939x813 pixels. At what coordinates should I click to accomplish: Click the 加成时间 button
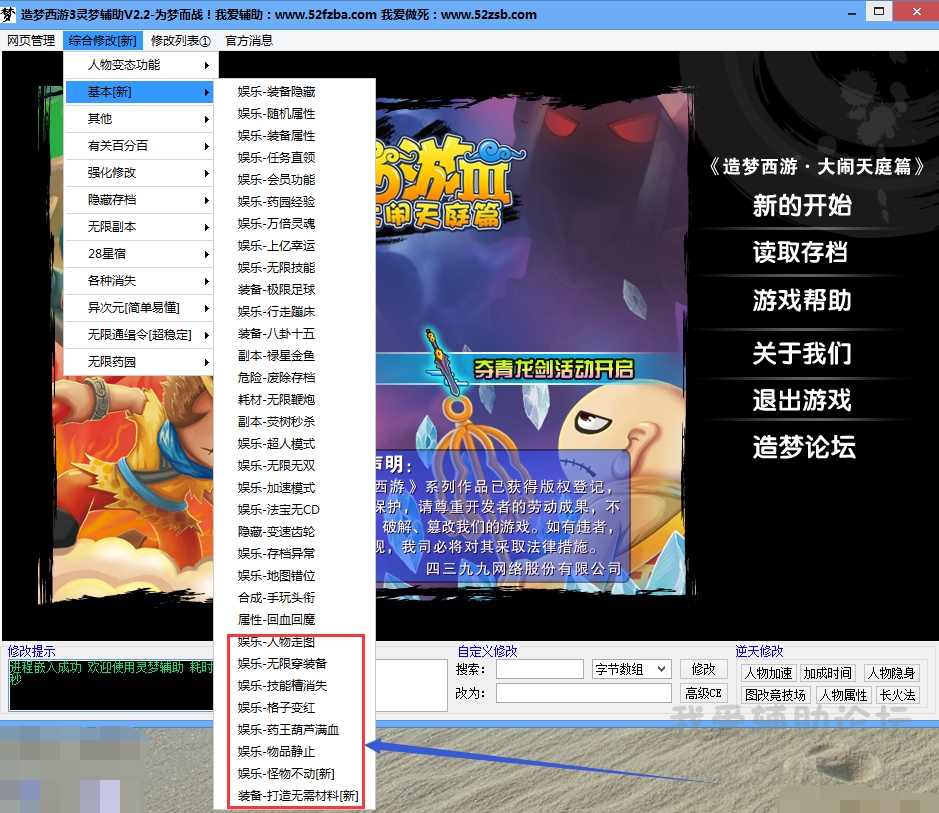point(828,673)
